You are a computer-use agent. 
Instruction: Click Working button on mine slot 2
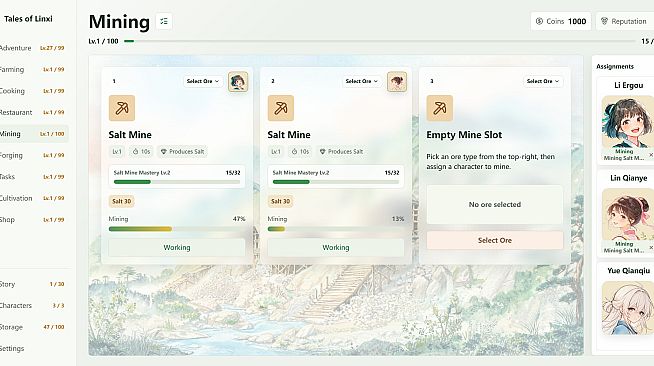(336, 248)
